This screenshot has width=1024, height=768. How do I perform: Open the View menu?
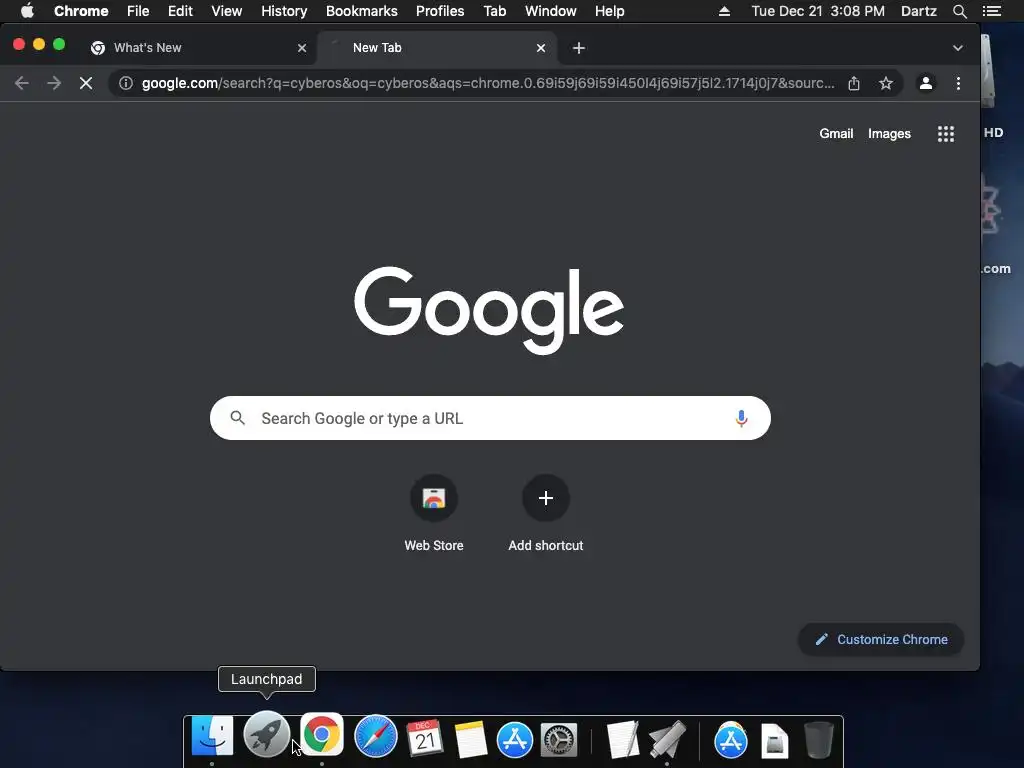227,11
